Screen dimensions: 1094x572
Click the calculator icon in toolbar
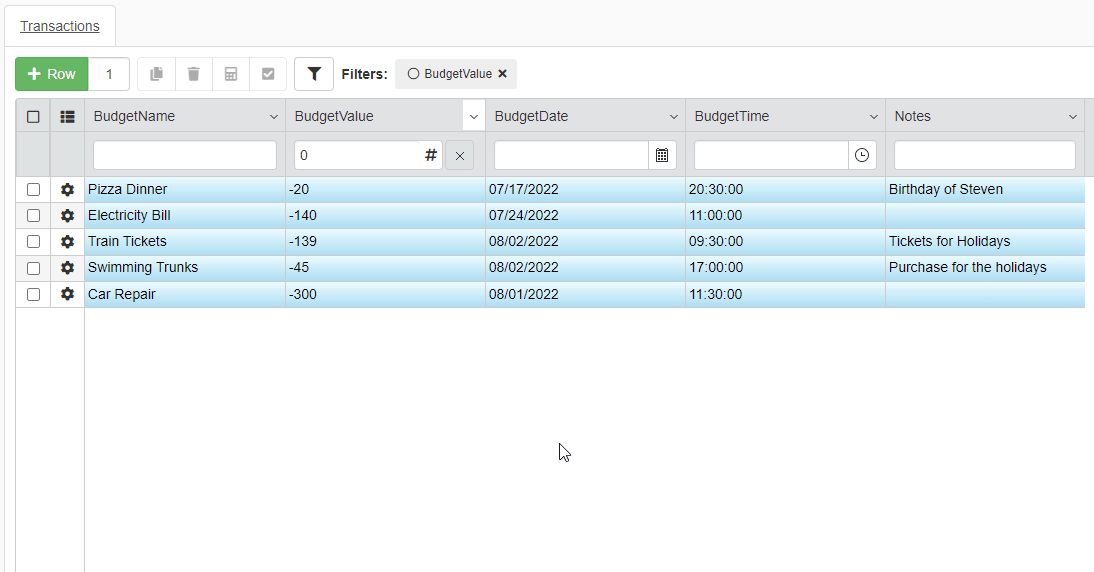pos(231,74)
